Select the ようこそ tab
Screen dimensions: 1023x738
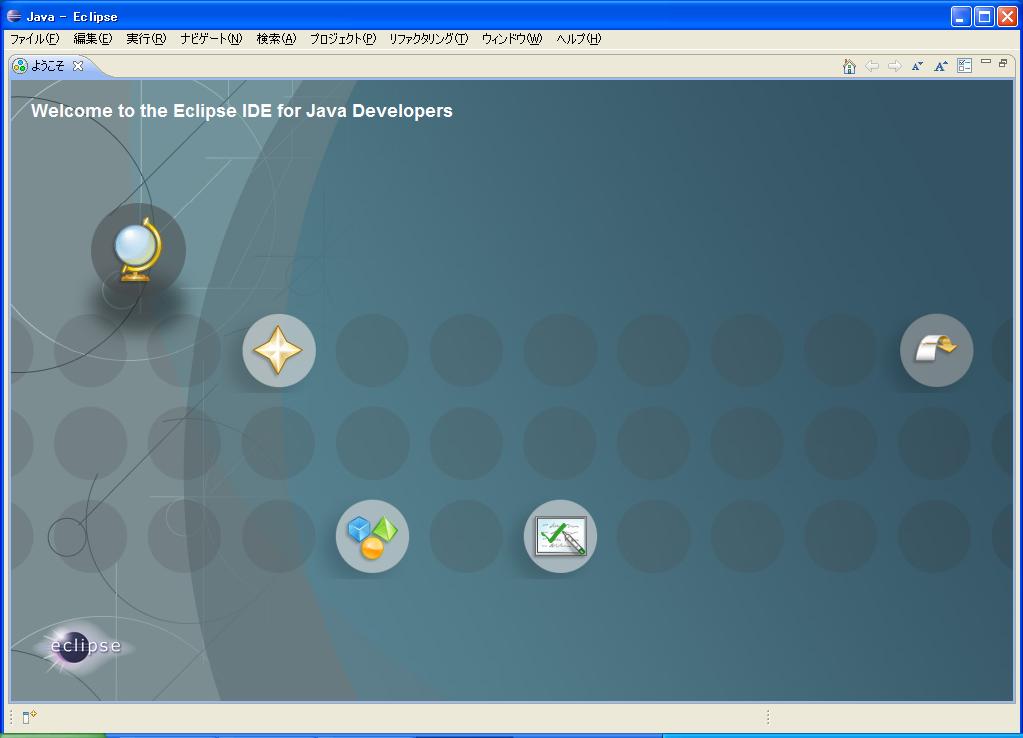(48, 66)
